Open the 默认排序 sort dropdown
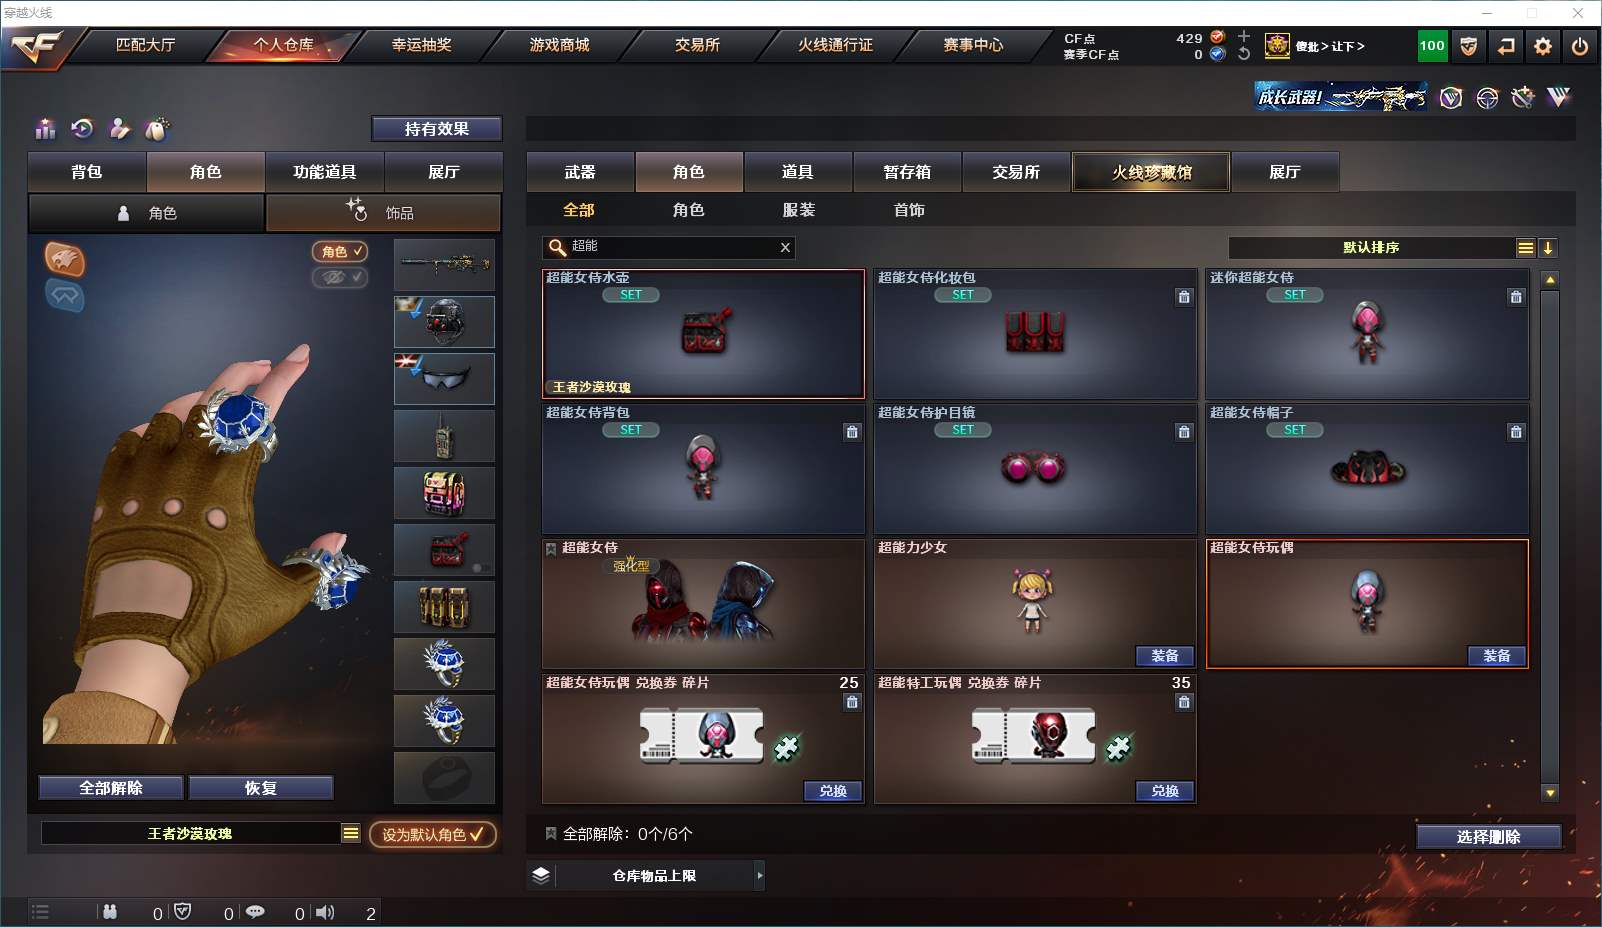Viewport: 1602px width, 927px height. click(1371, 248)
